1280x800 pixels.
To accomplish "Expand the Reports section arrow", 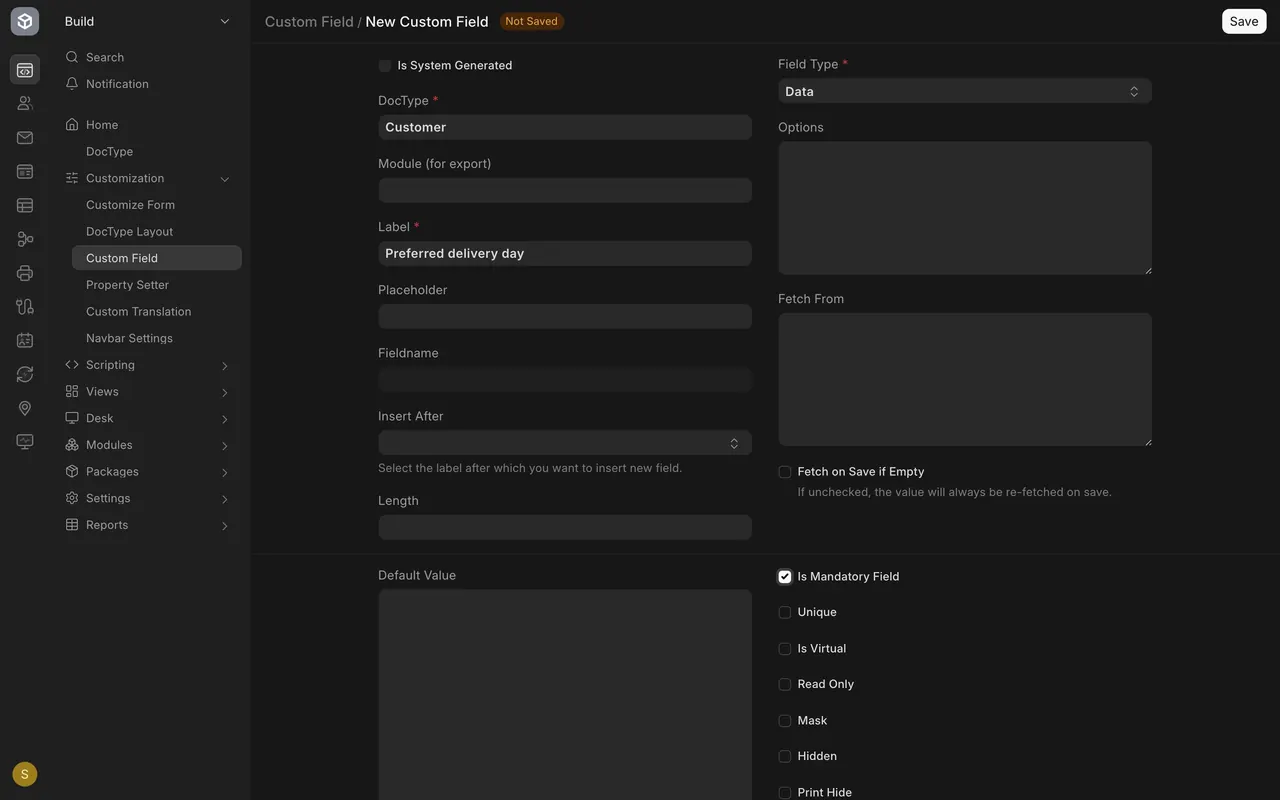I will pos(225,526).
